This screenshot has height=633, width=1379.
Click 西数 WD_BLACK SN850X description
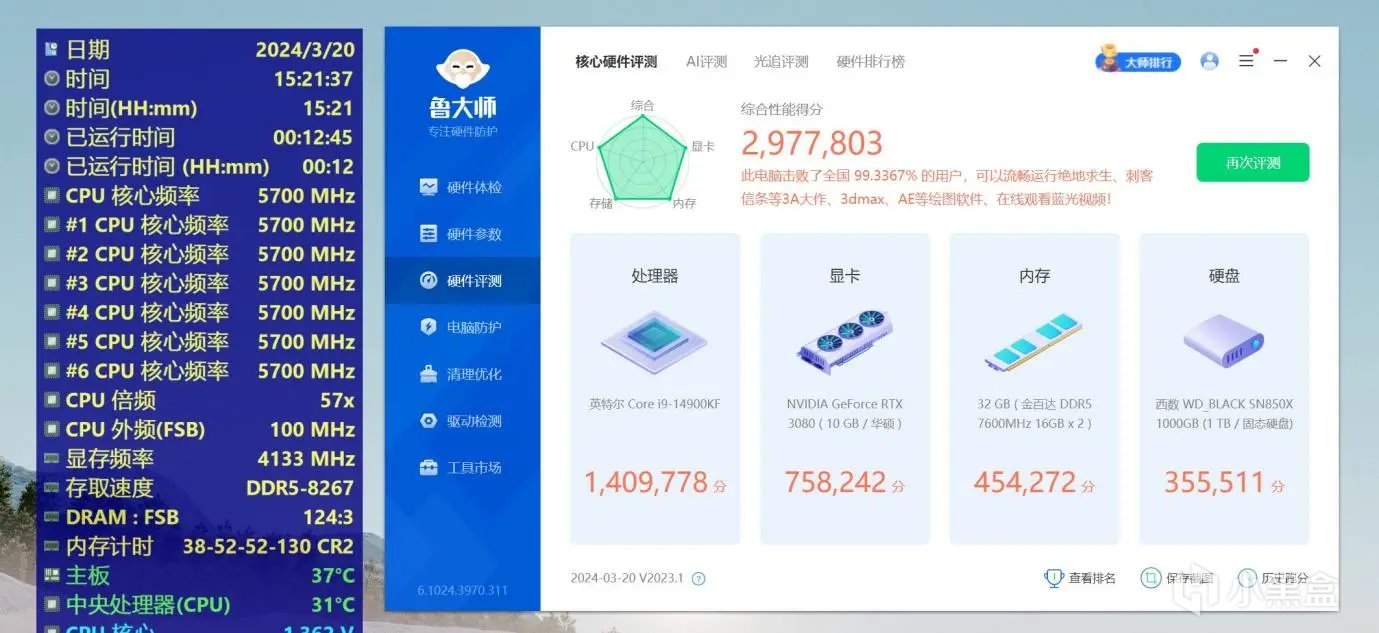click(1224, 414)
